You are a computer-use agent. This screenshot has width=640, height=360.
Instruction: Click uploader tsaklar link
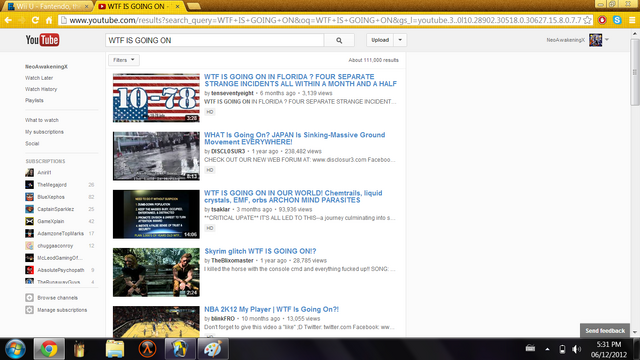pyautogui.click(x=220, y=209)
